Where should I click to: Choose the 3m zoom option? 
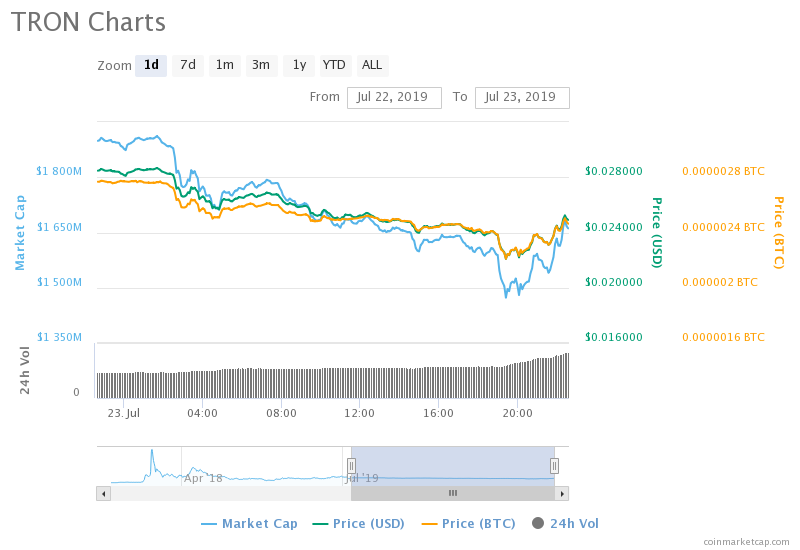[261, 66]
